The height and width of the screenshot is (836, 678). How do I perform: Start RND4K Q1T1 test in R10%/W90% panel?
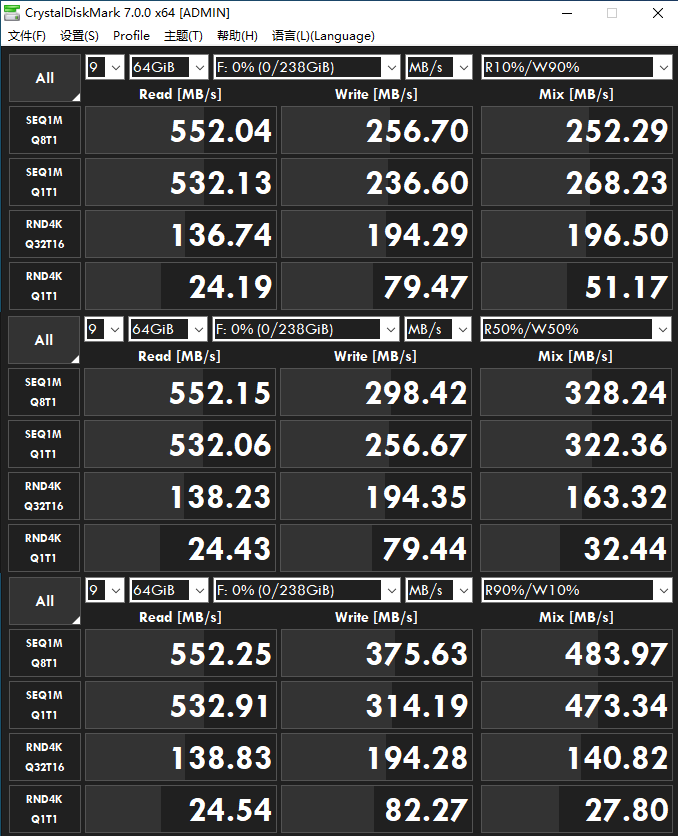click(45, 286)
